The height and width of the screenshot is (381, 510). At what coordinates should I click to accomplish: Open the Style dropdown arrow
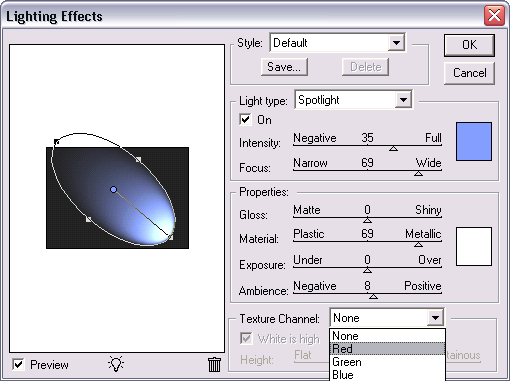tap(396, 43)
